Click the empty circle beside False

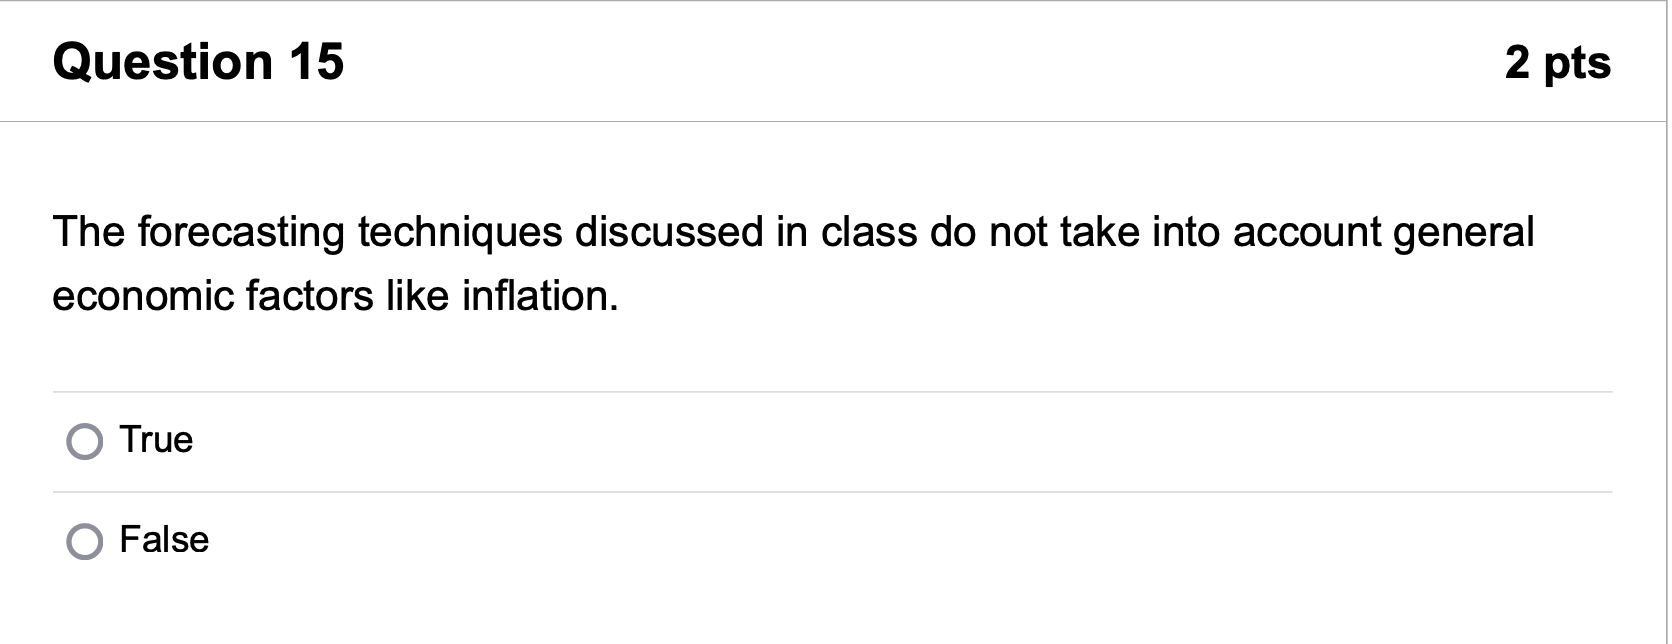(x=86, y=541)
